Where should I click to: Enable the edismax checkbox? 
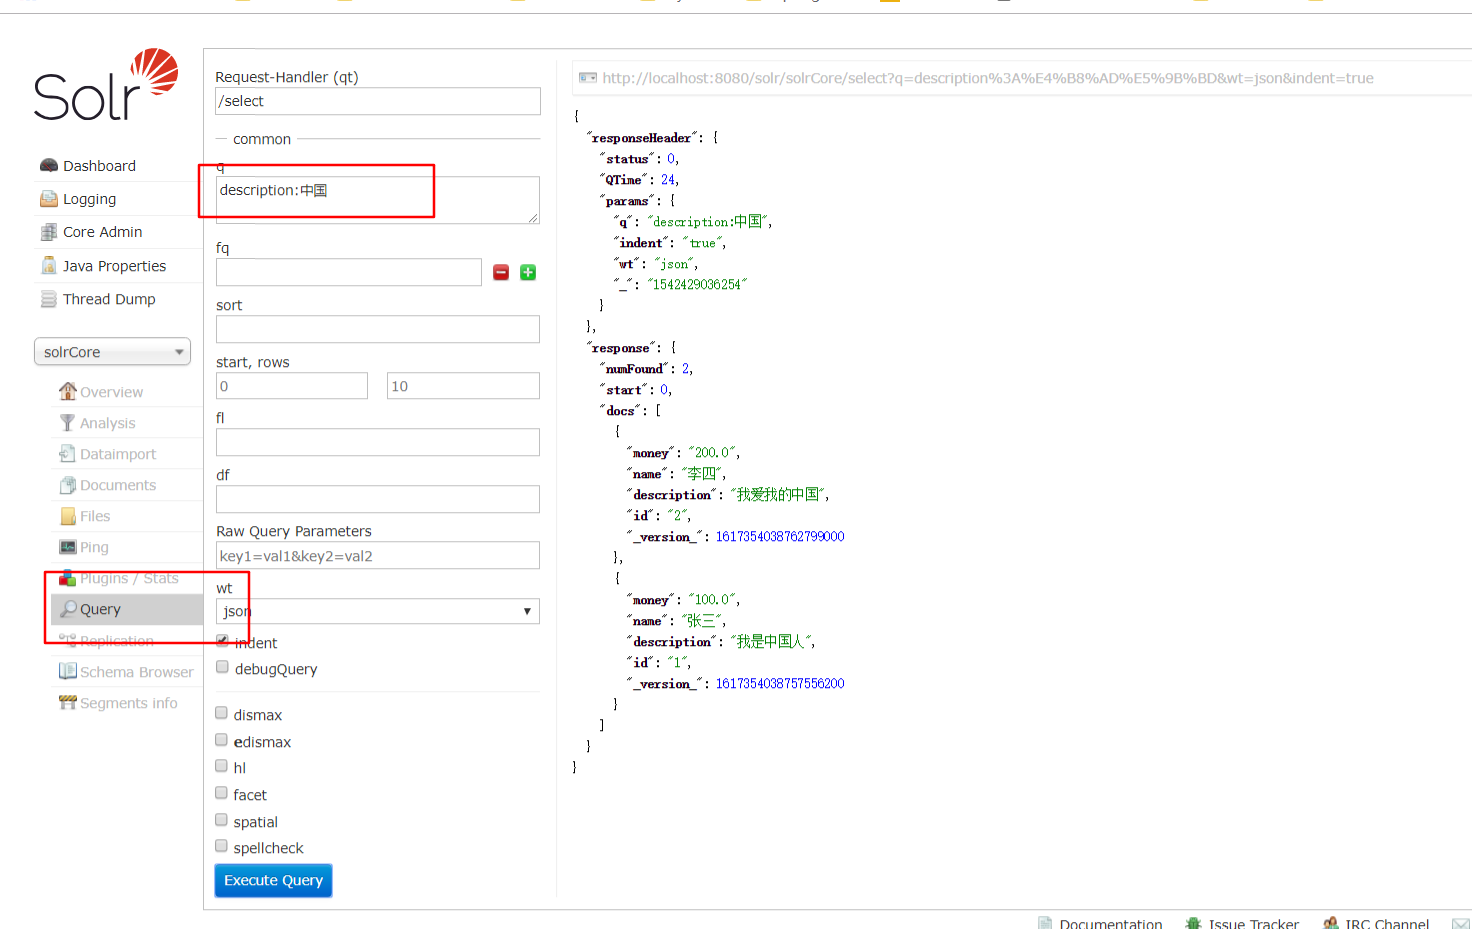click(x=222, y=740)
